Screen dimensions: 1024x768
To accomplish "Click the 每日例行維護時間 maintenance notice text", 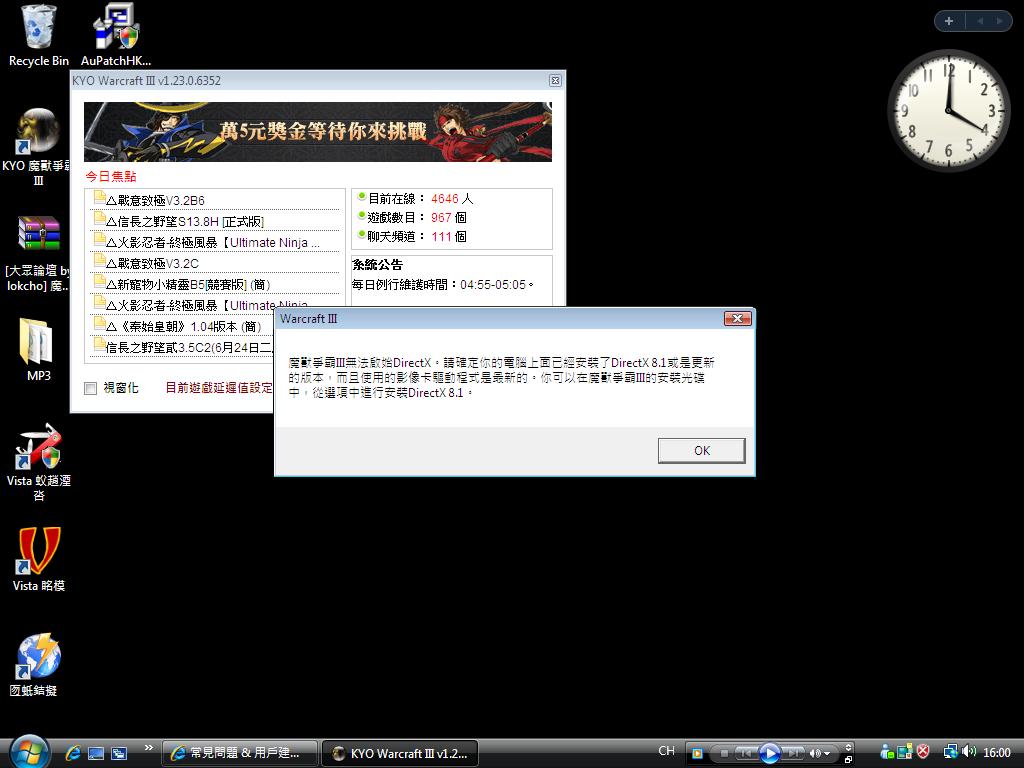I will pos(443,285).
